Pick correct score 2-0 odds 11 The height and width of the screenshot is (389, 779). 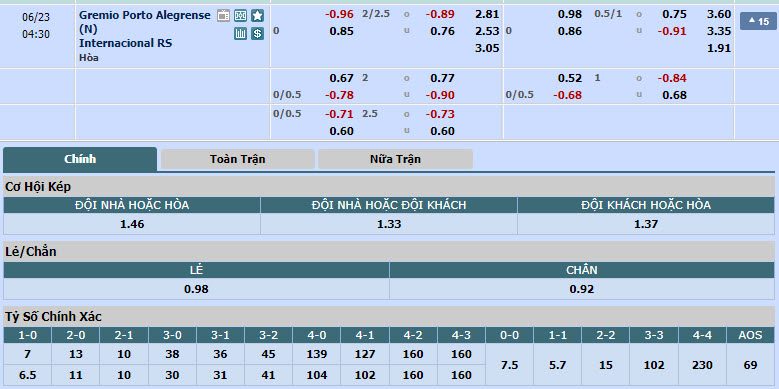click(x=76, y=375)
